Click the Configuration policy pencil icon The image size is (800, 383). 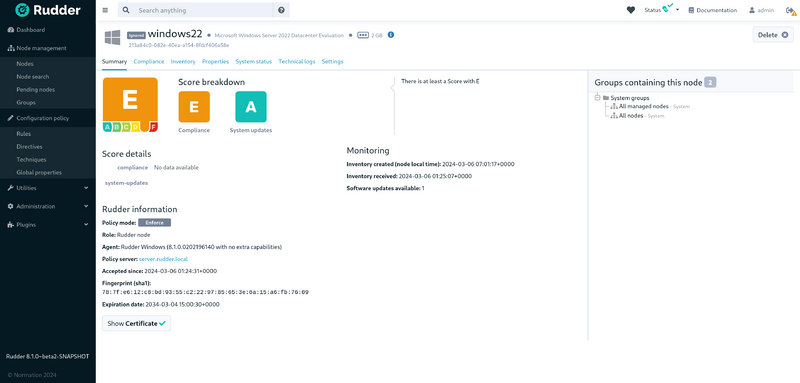coord(11,118)
